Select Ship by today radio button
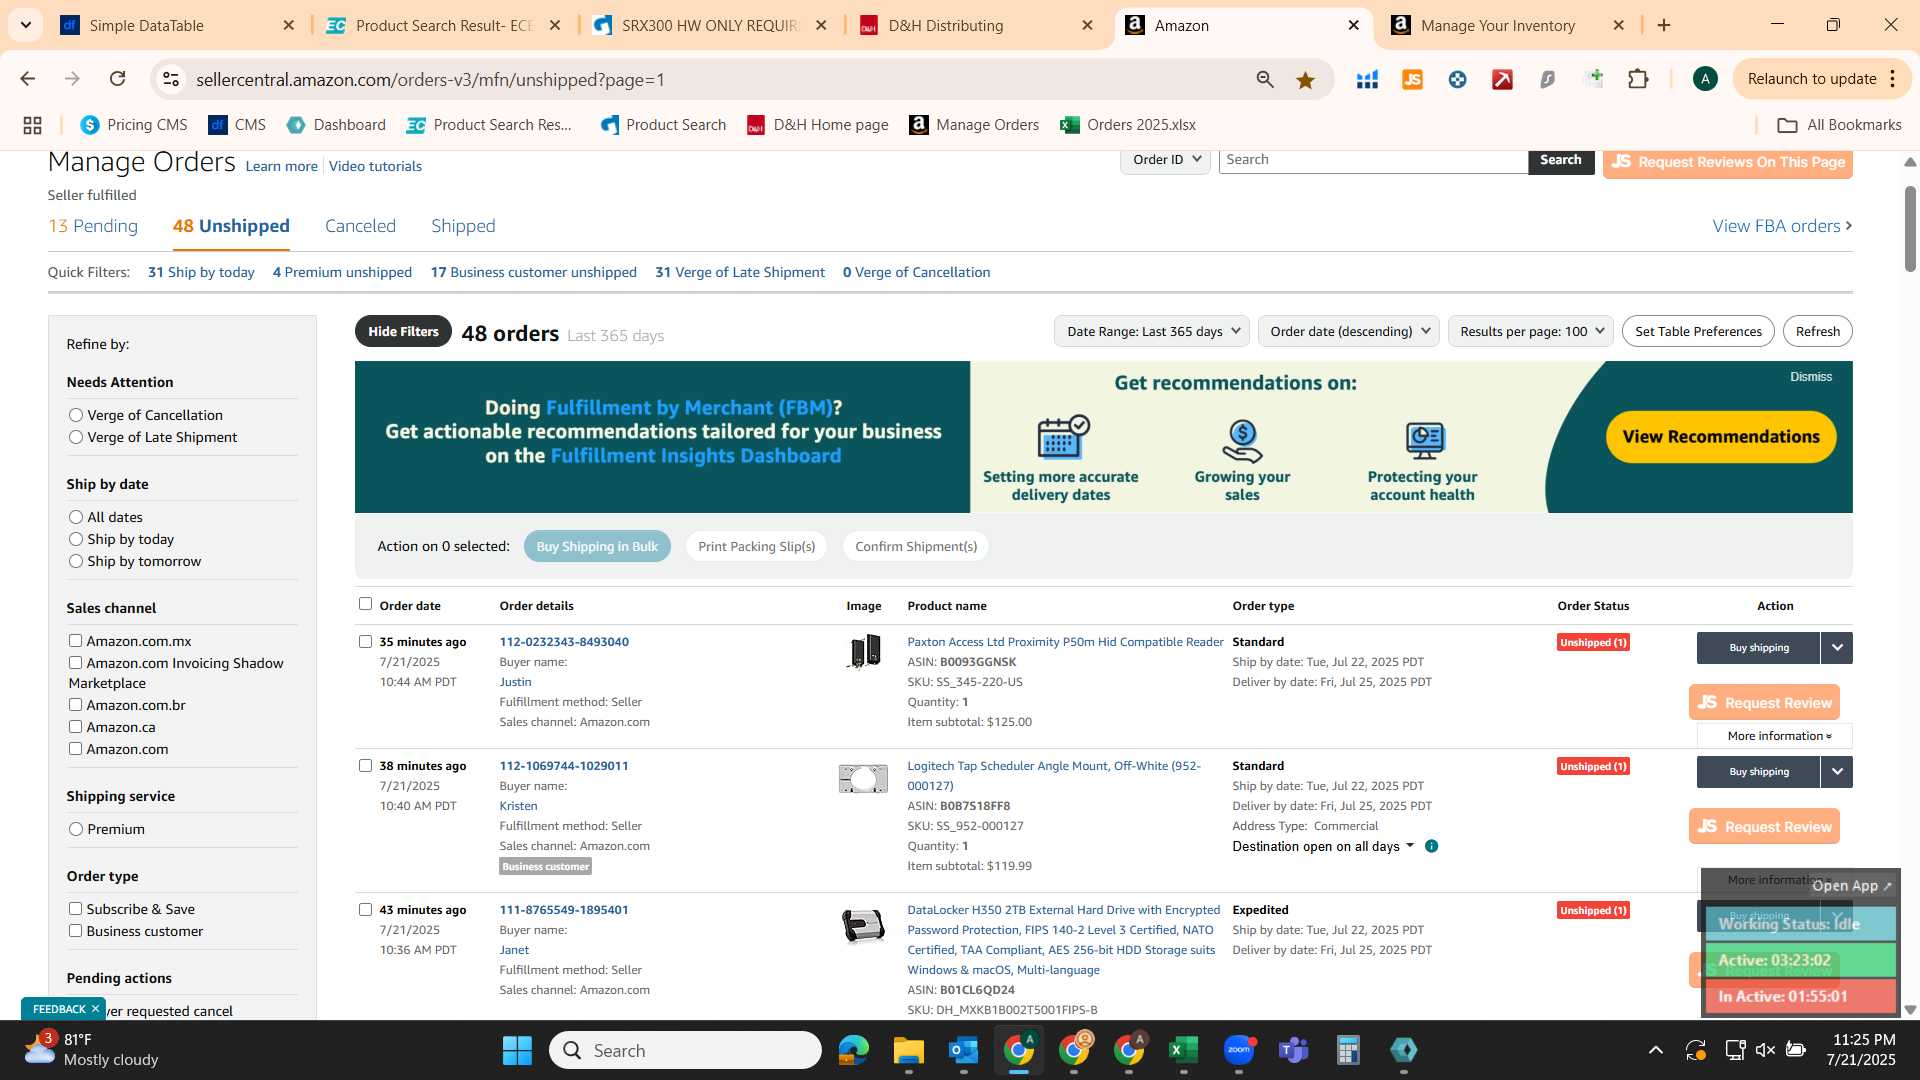 pos(75,539)
